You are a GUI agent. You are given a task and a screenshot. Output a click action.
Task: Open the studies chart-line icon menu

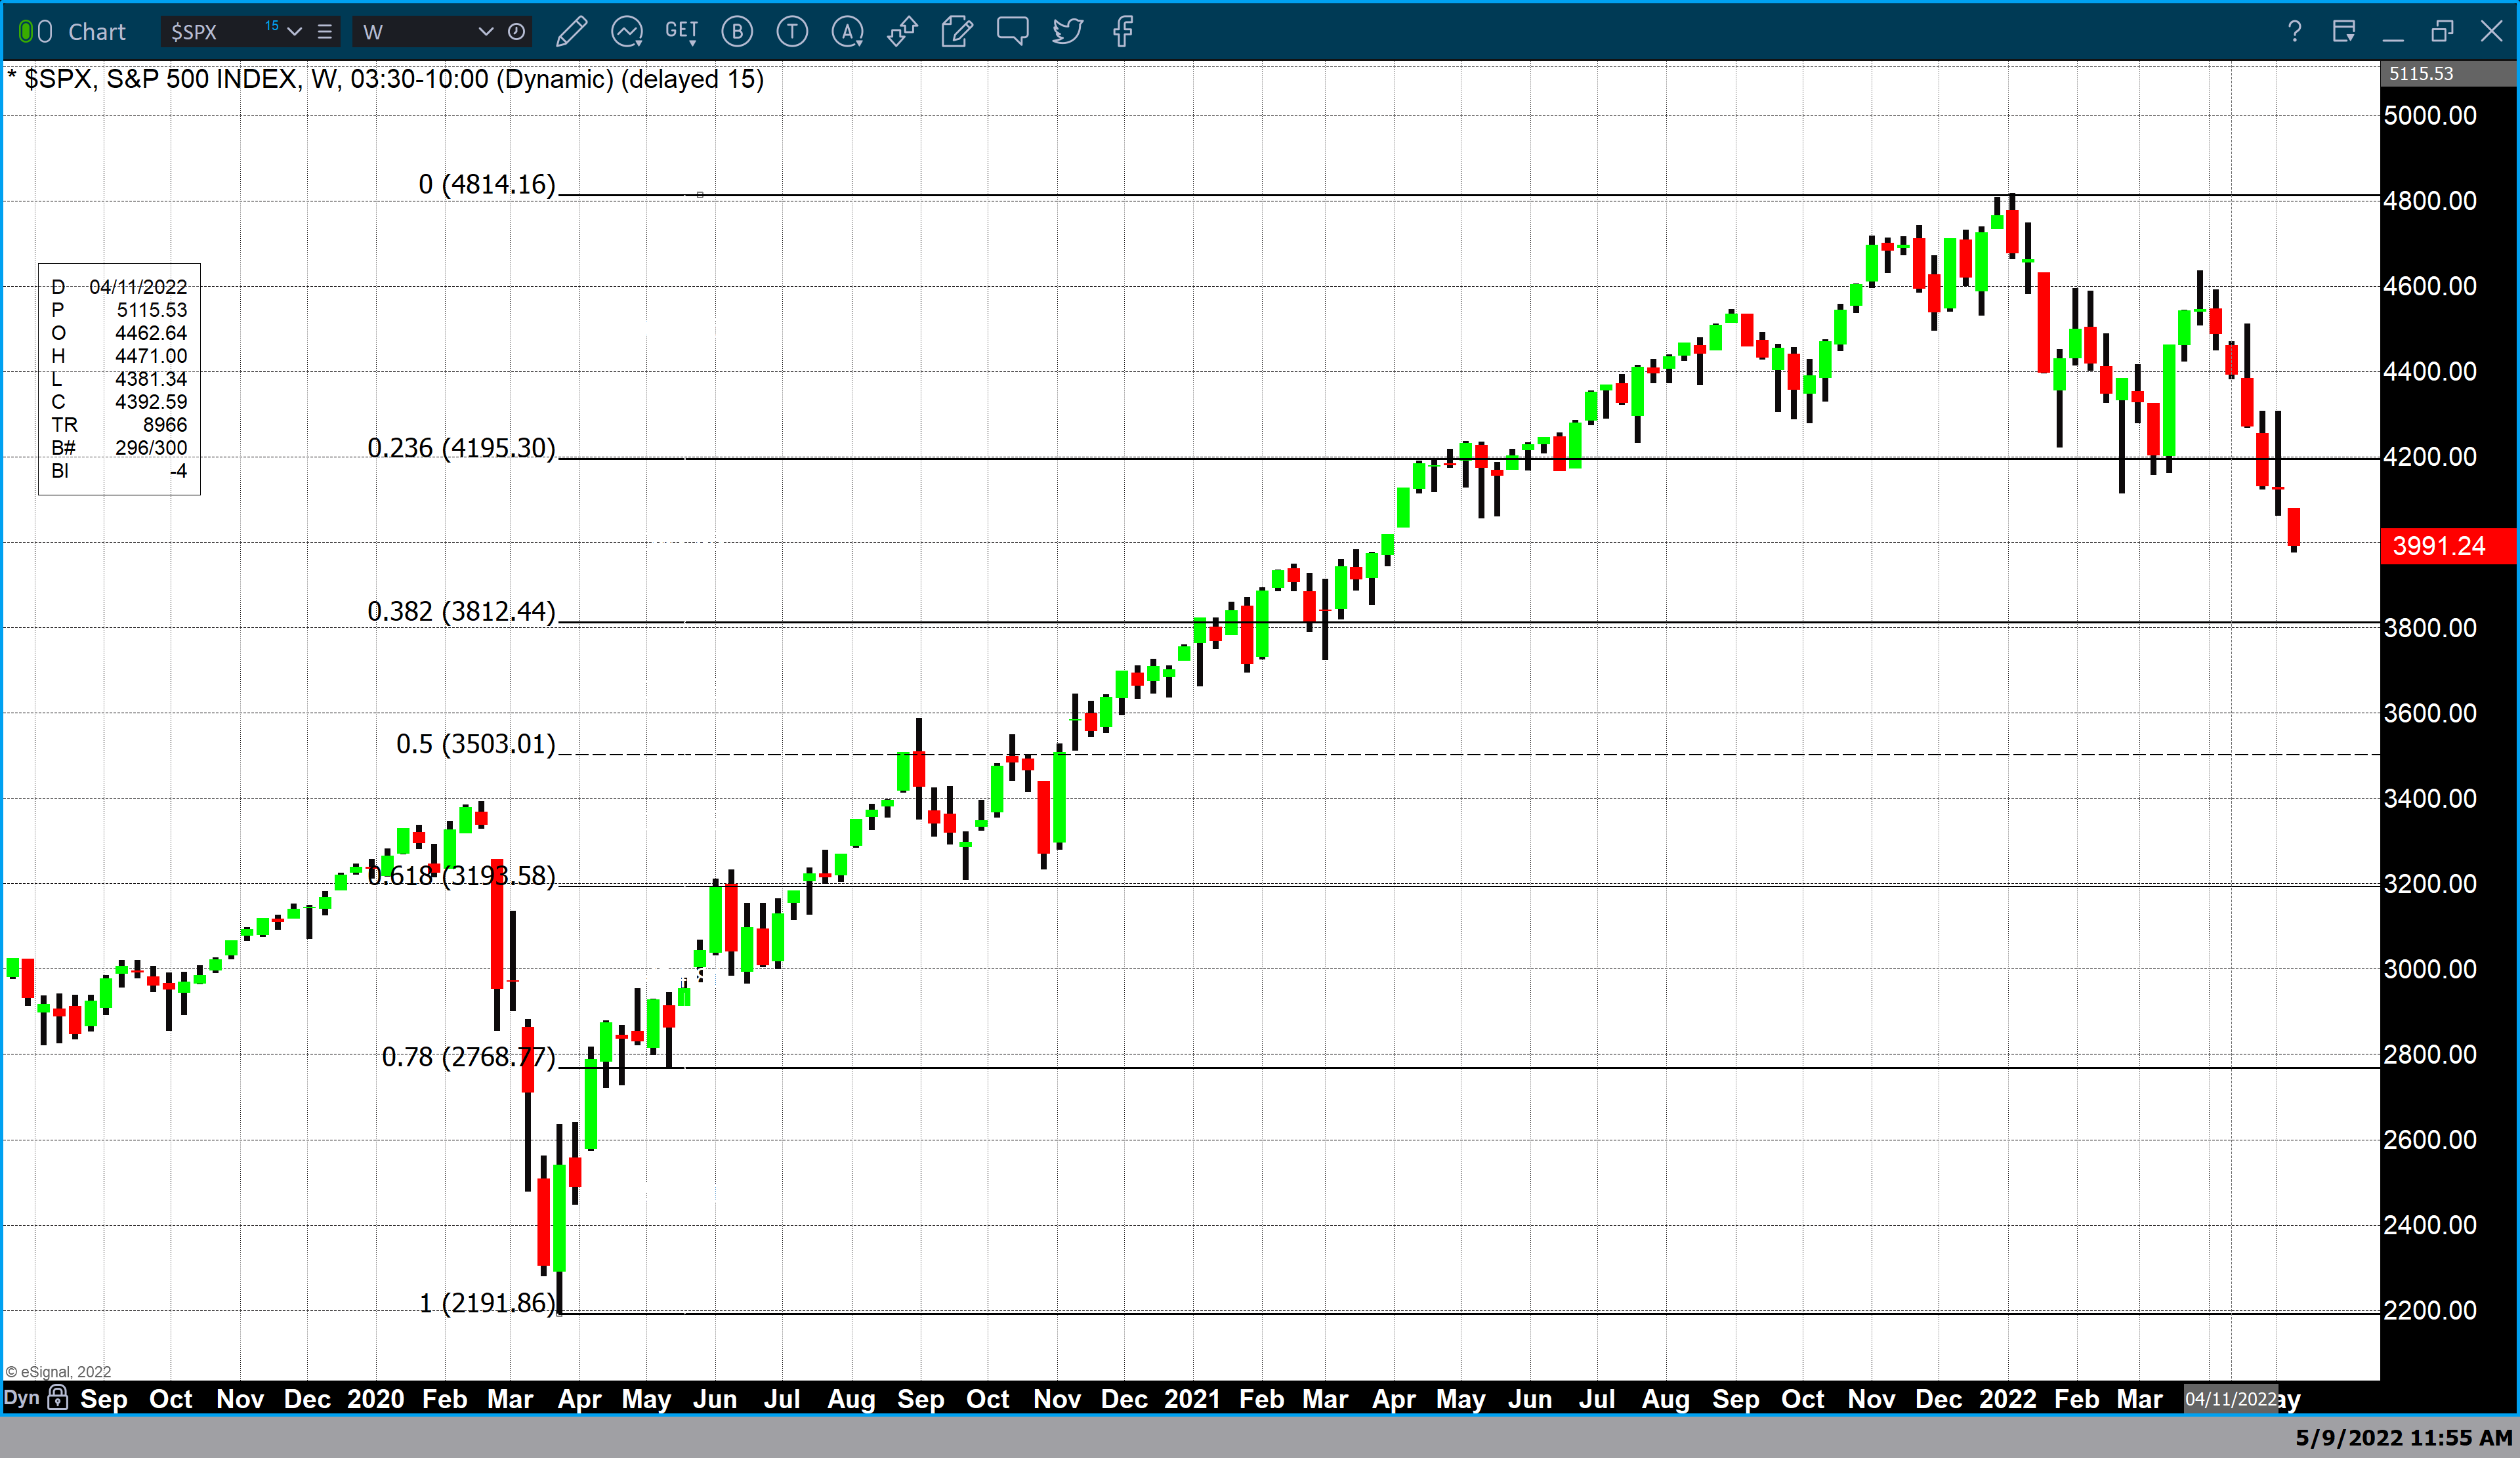tap(627, 32)
